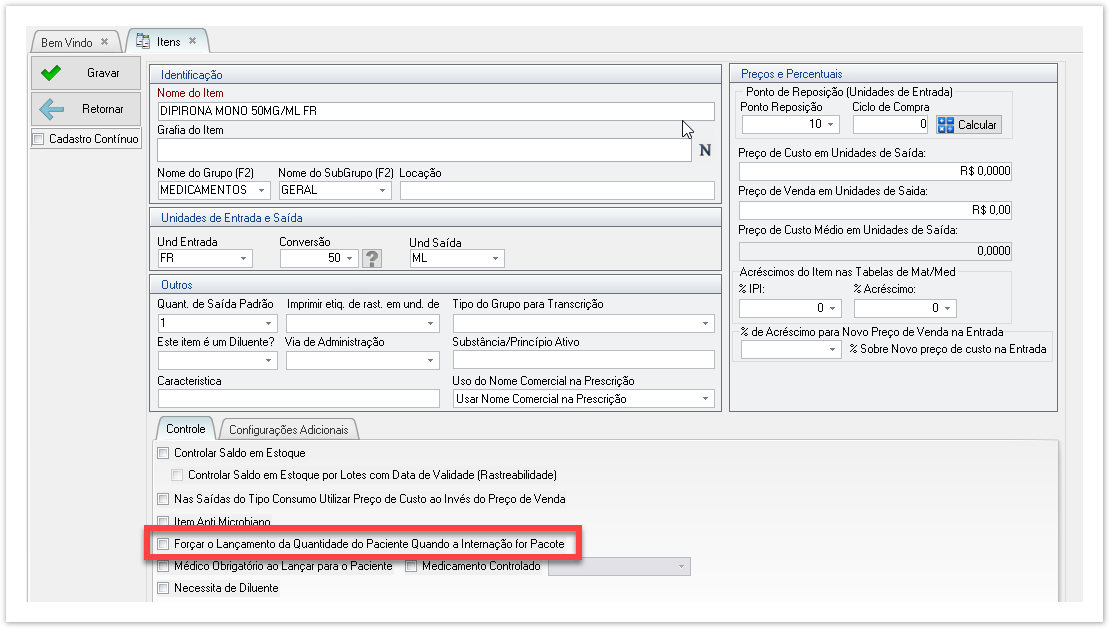1109x628 pixels.
Task: Check Controlar Saldo em Estoque
Action: pyautogui.click(x=164, y=454)
